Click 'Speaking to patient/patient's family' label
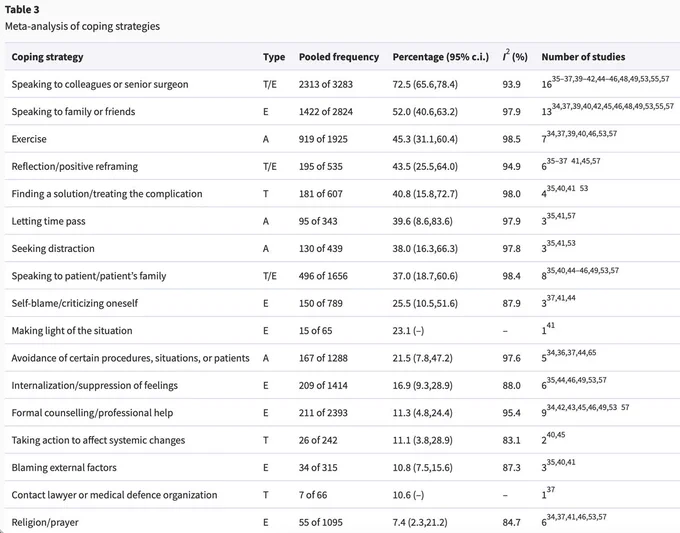This screenshot has width=680, height=533. click(x=89, y=276)
